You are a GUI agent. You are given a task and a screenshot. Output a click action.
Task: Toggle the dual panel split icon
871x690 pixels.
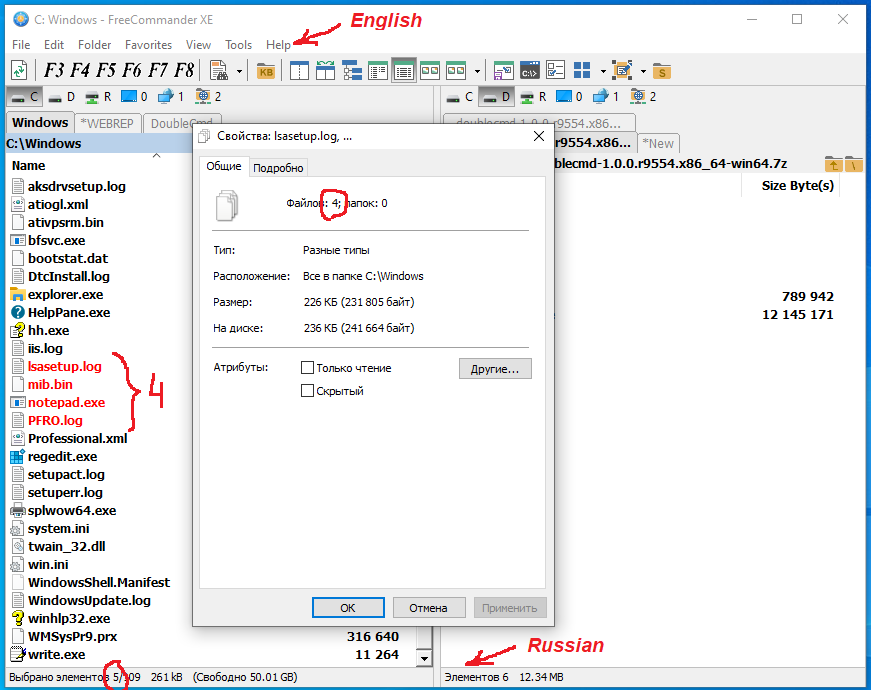(299, 71)
